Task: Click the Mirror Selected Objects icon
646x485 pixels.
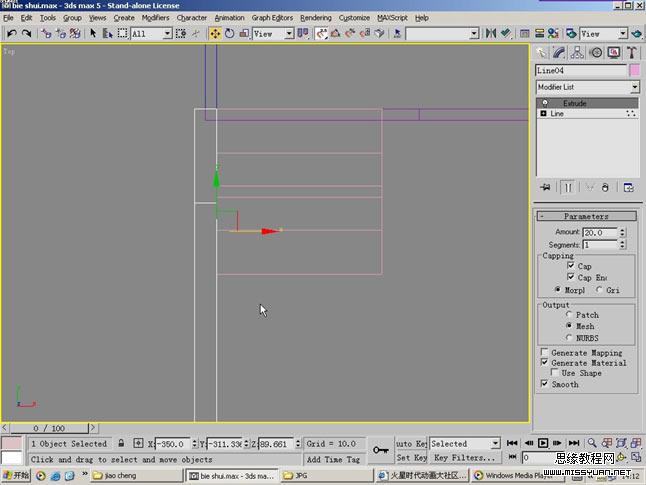Action: [x=490, y=33]
